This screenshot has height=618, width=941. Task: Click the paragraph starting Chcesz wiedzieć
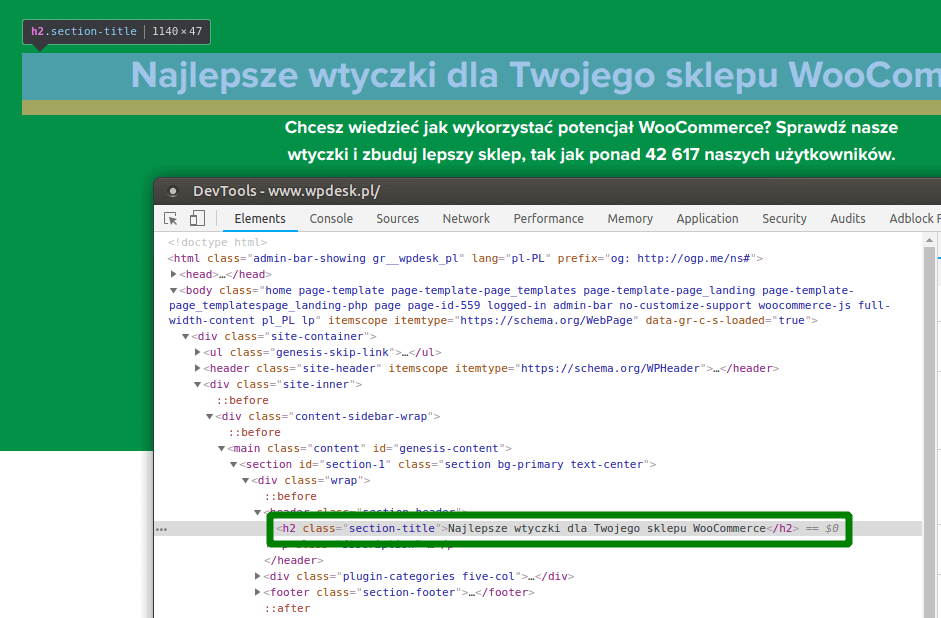pos(591,141)
